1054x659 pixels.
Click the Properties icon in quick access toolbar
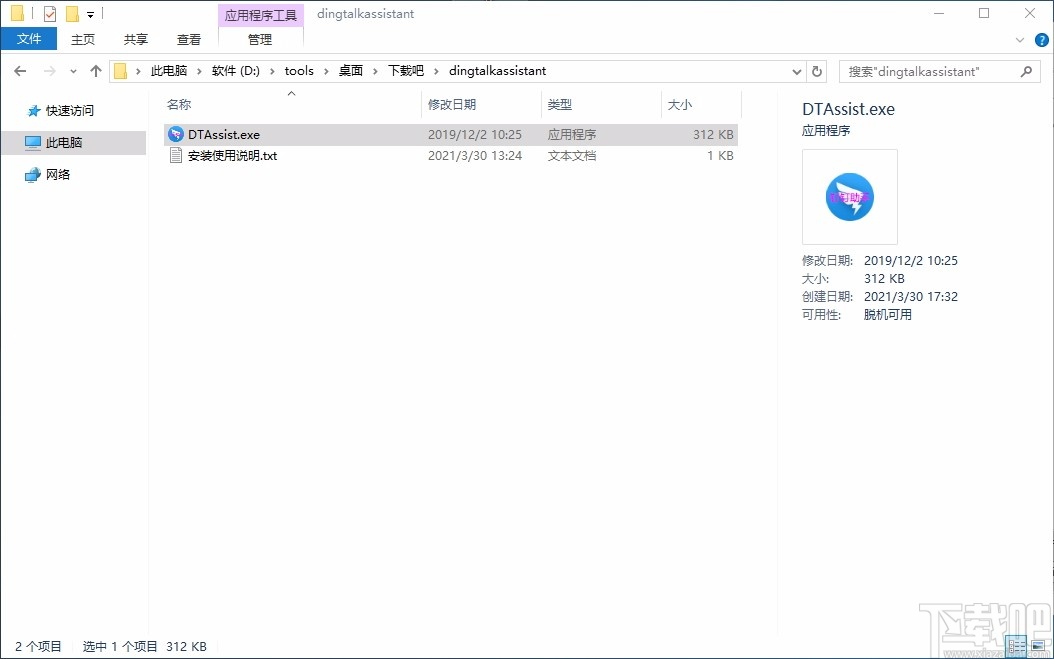(49, 12)
